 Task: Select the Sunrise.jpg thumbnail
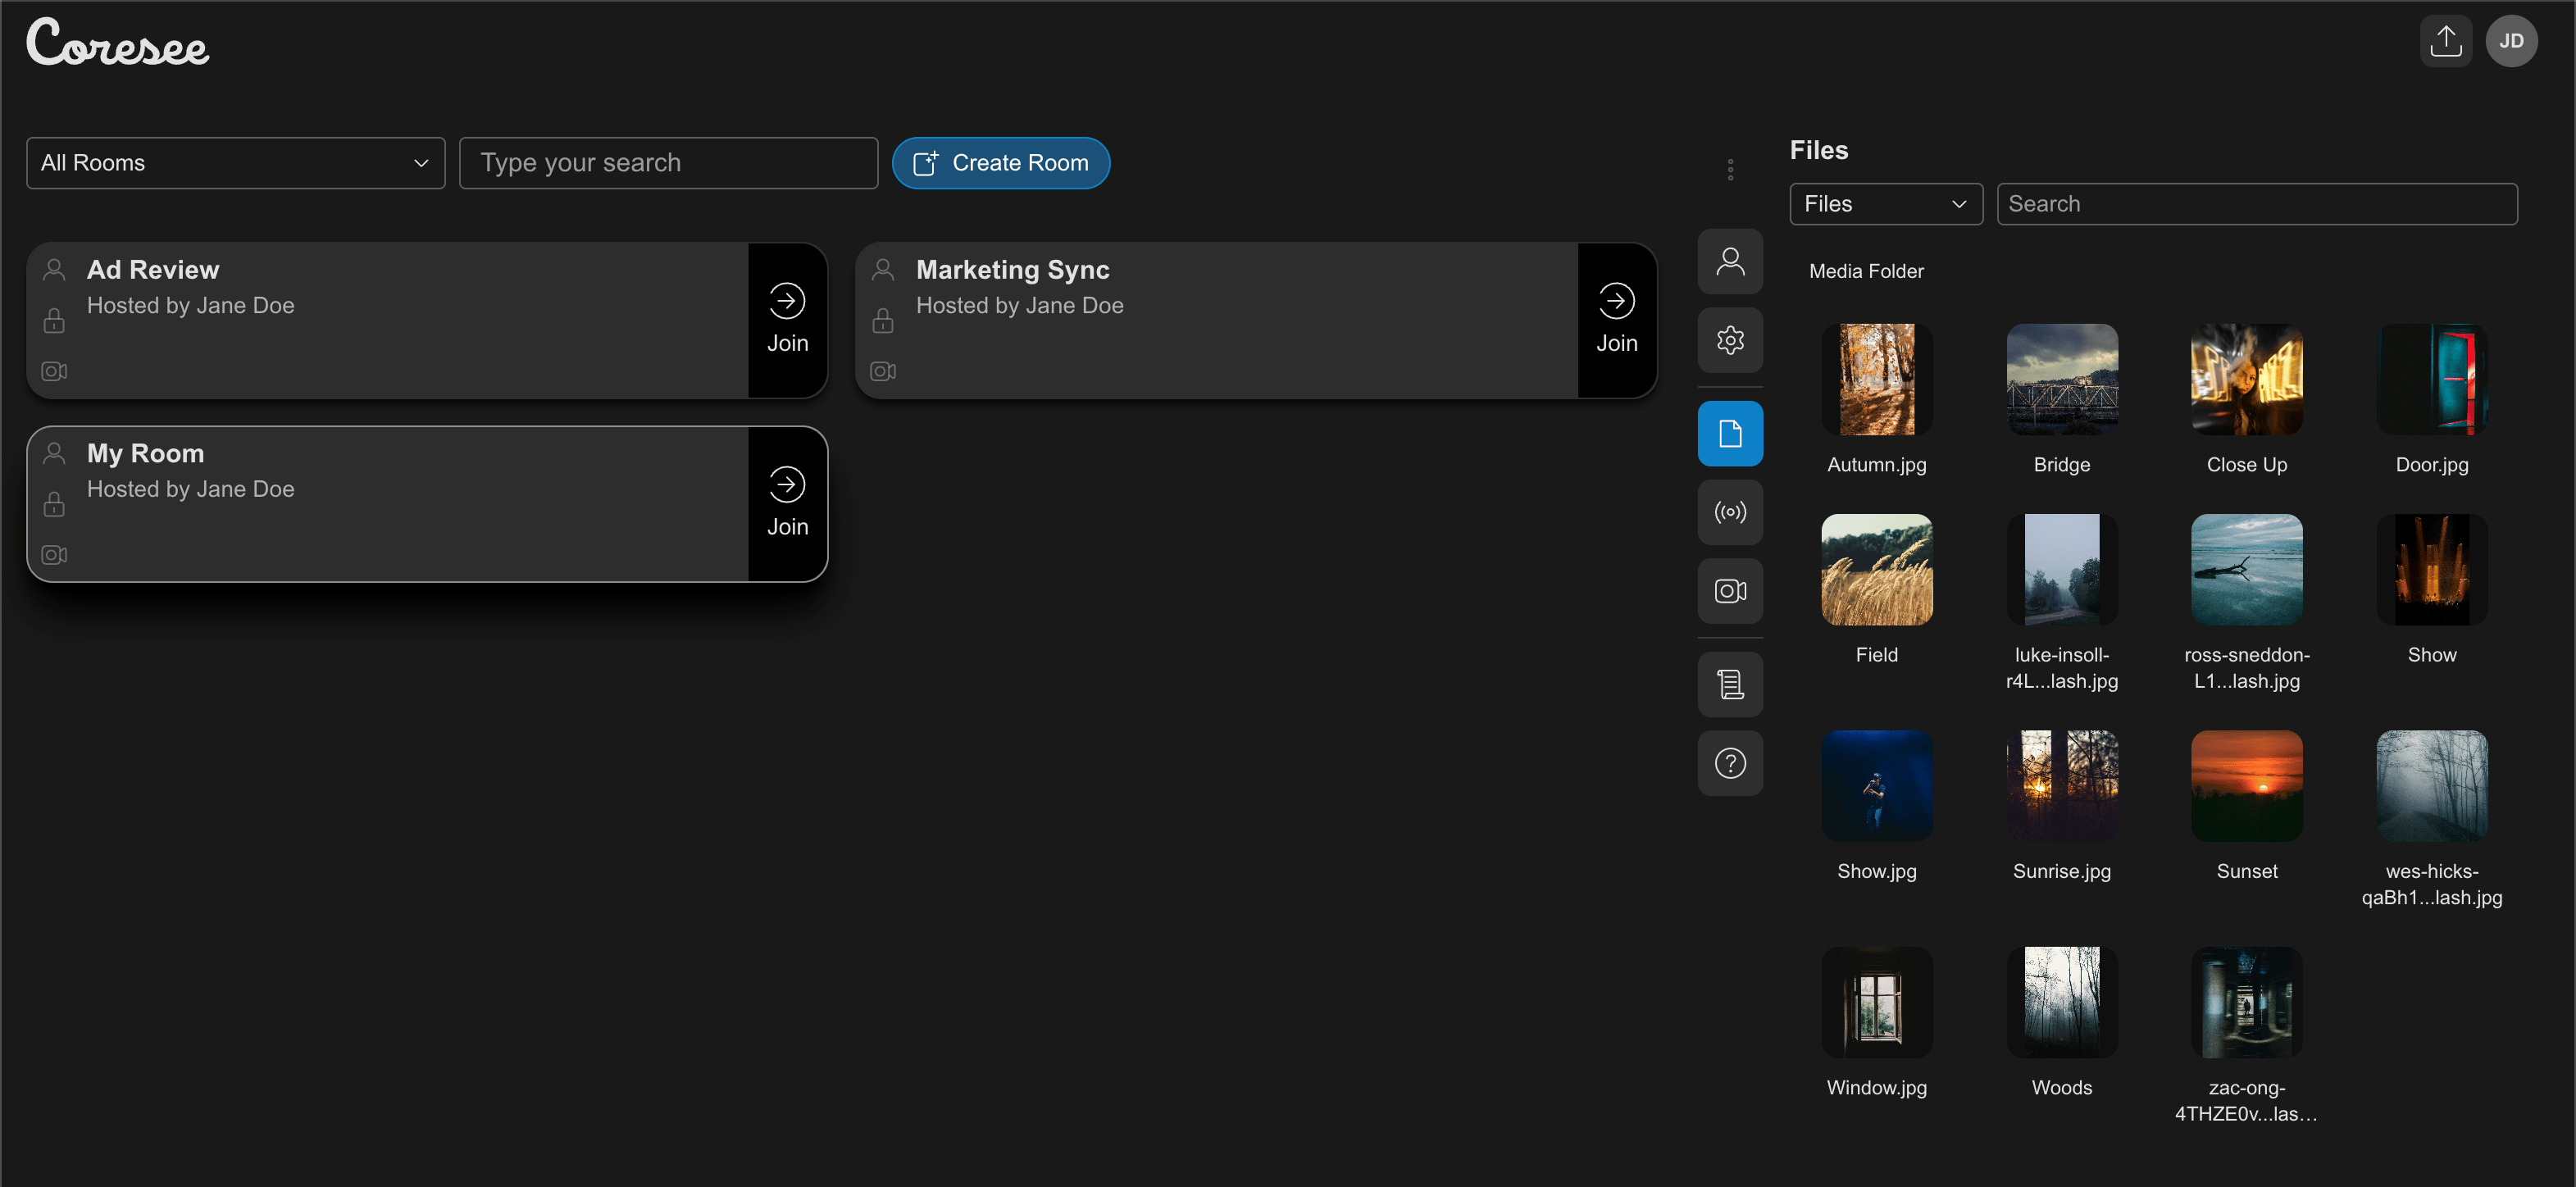[x=2062, y=786]
